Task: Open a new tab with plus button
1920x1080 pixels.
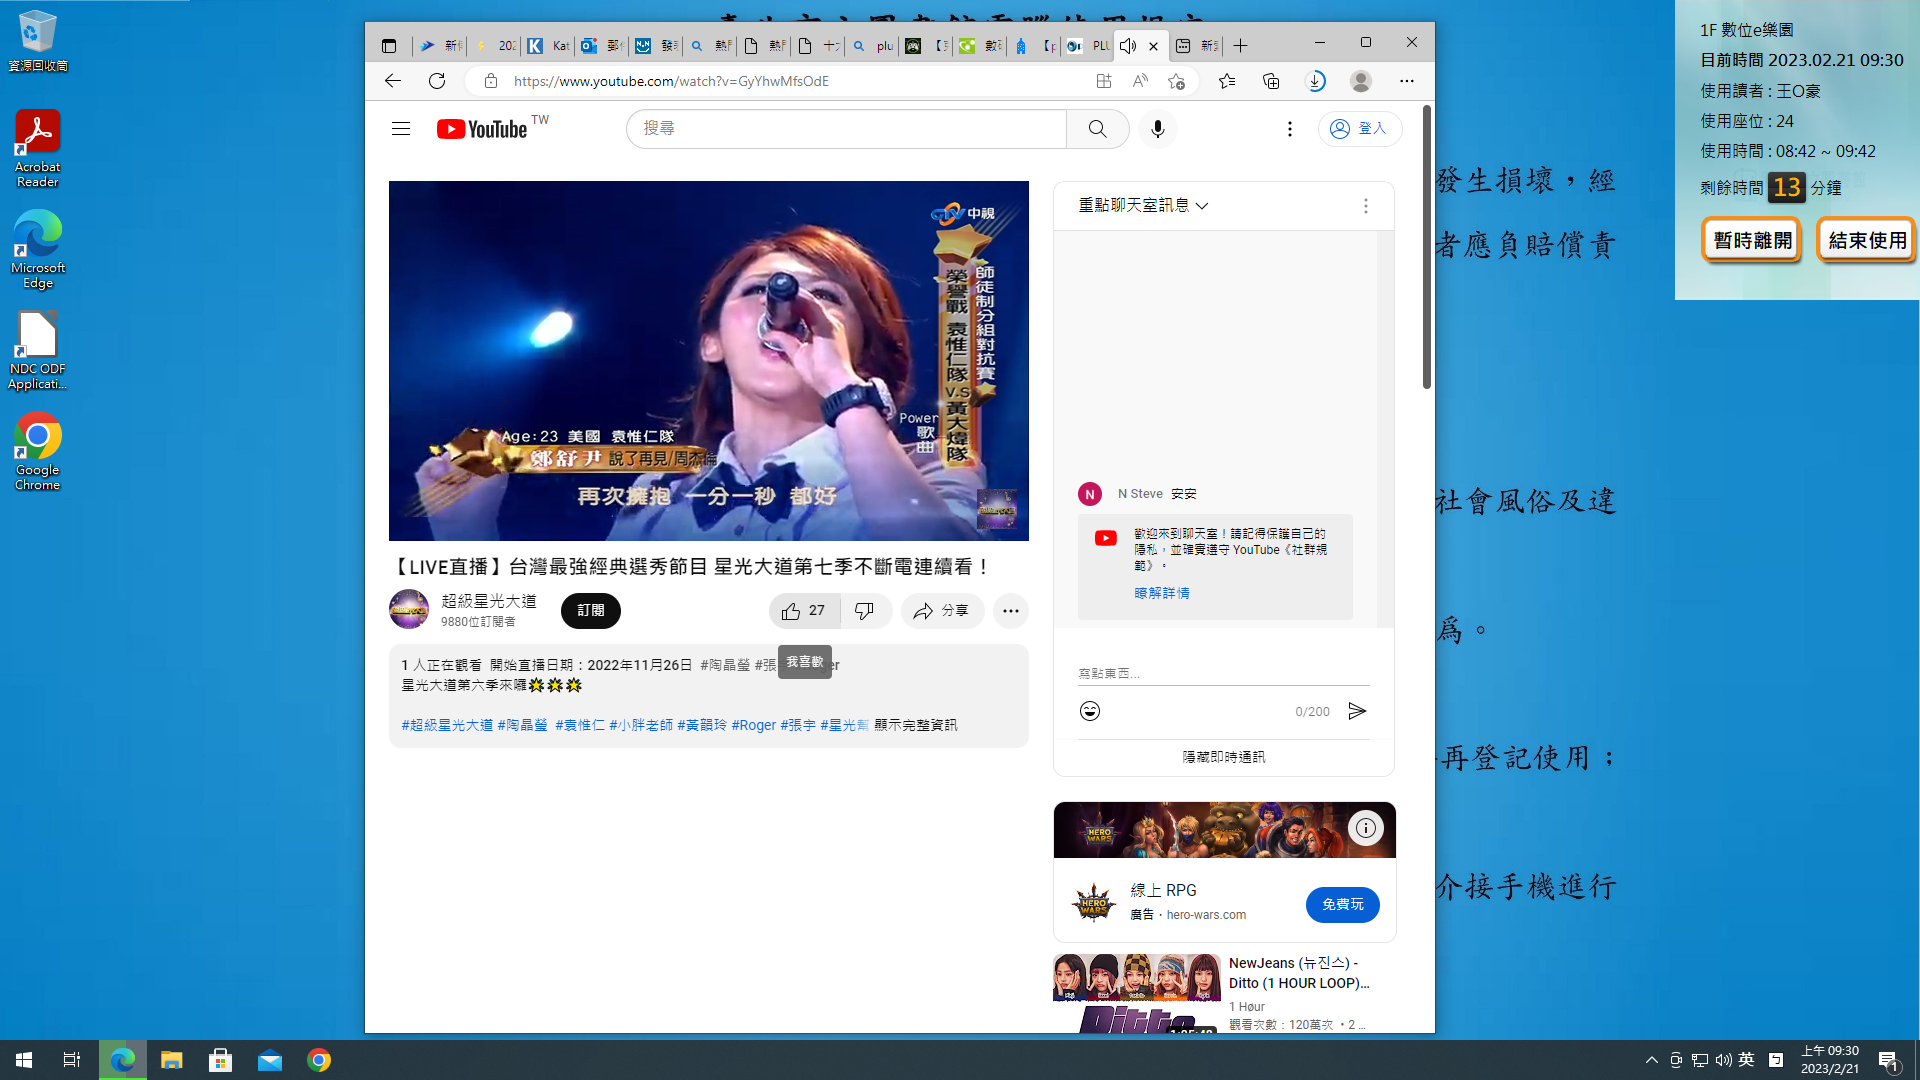Action: click(1240, 46)
